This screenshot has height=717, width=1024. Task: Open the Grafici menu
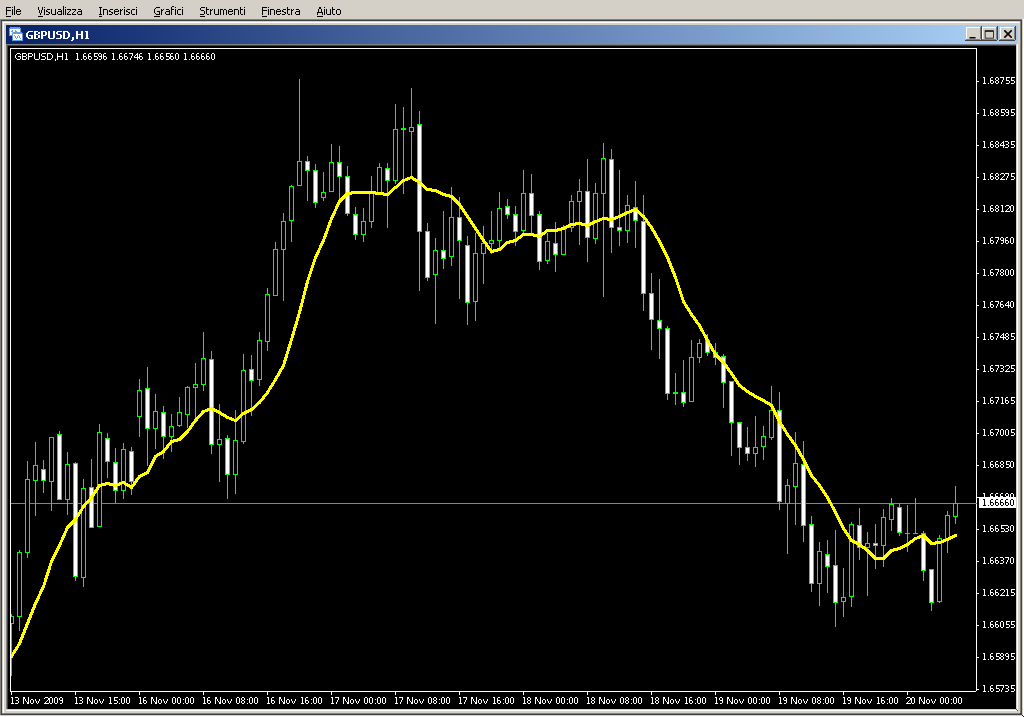[x=168, y=11]
